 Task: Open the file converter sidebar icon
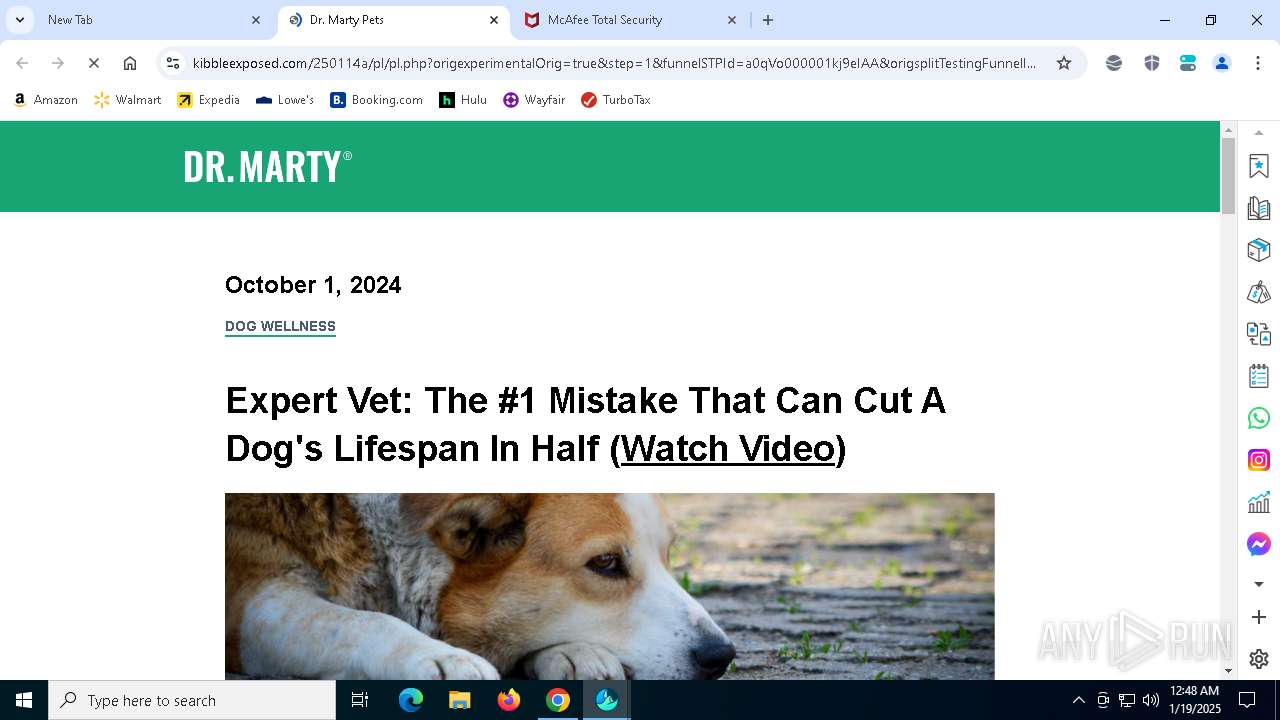point(1259,334)
